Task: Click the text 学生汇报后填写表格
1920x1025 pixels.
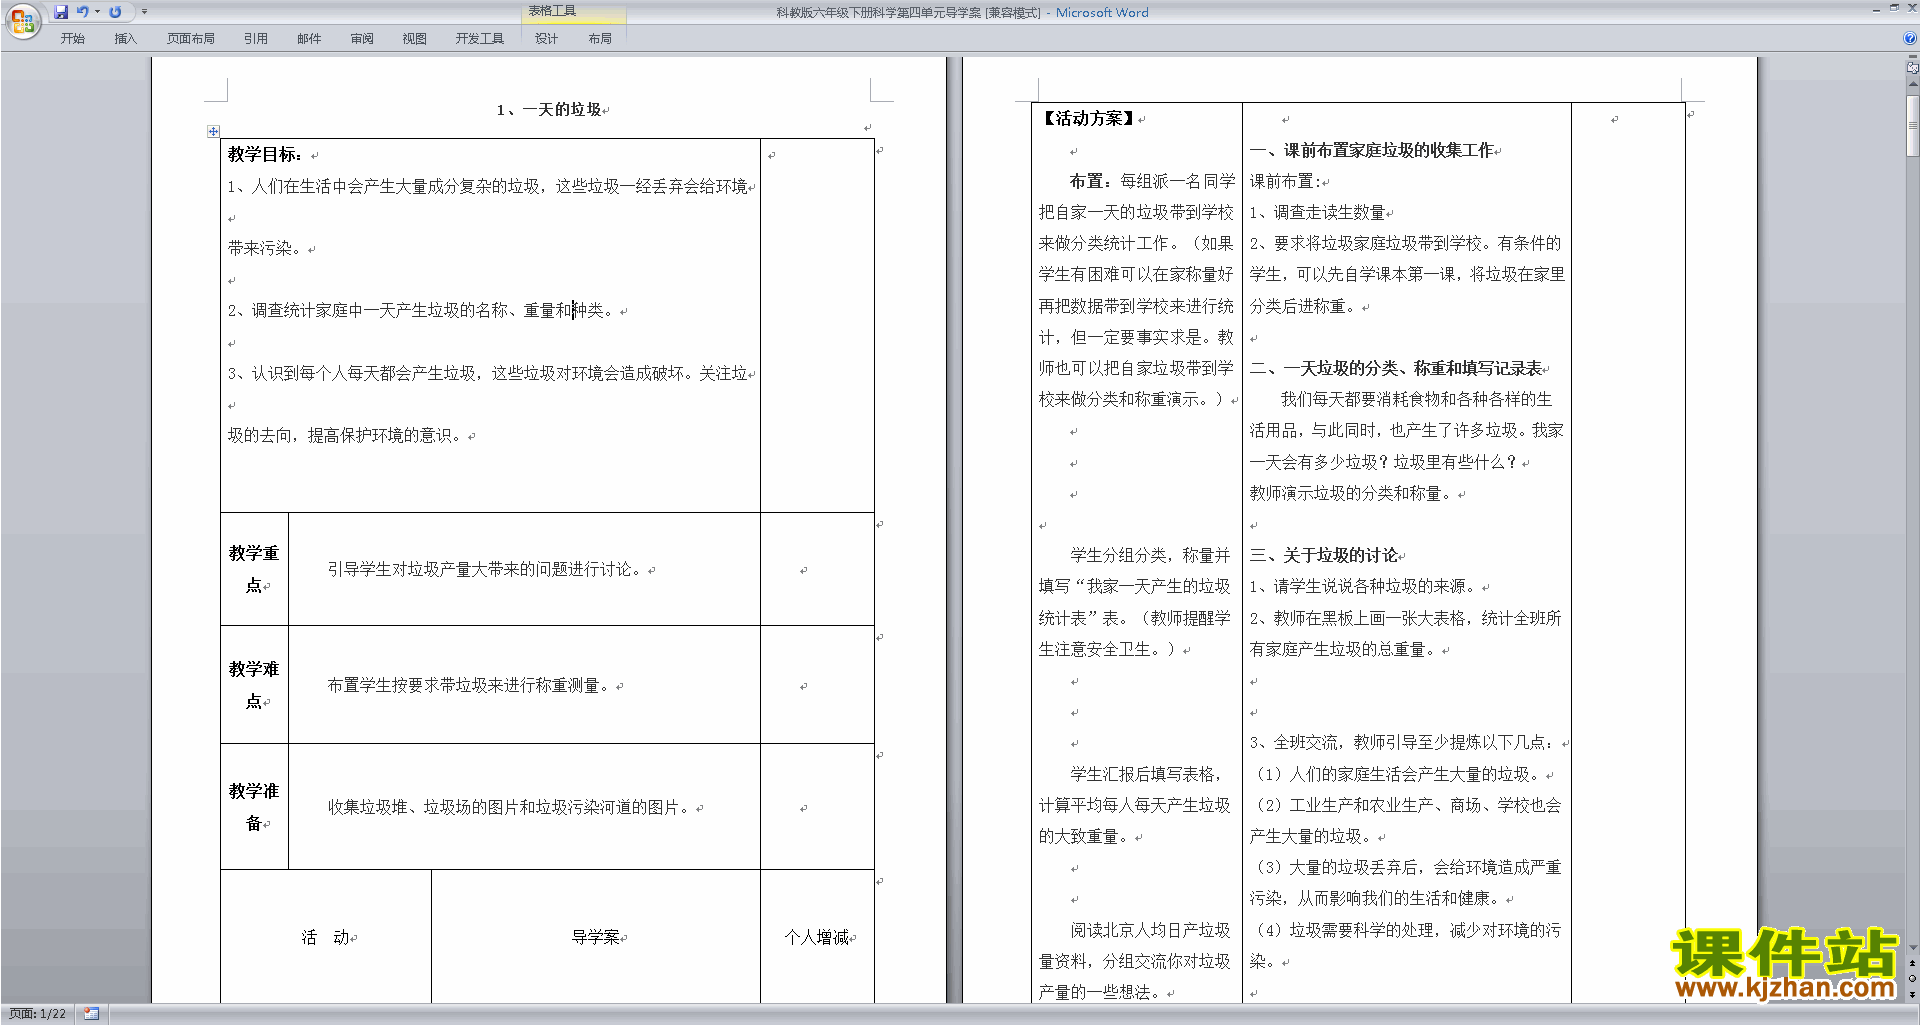Action: [1145, 774]
